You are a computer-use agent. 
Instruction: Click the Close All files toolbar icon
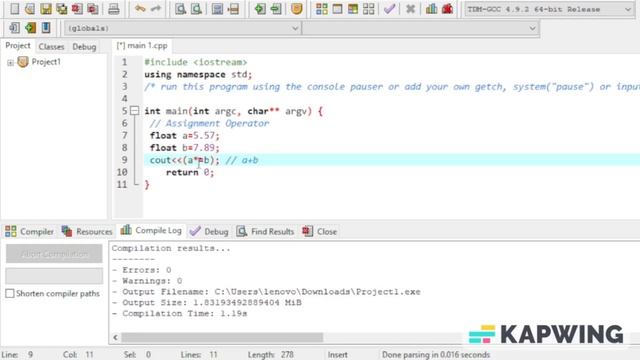[x=93, y=9]
